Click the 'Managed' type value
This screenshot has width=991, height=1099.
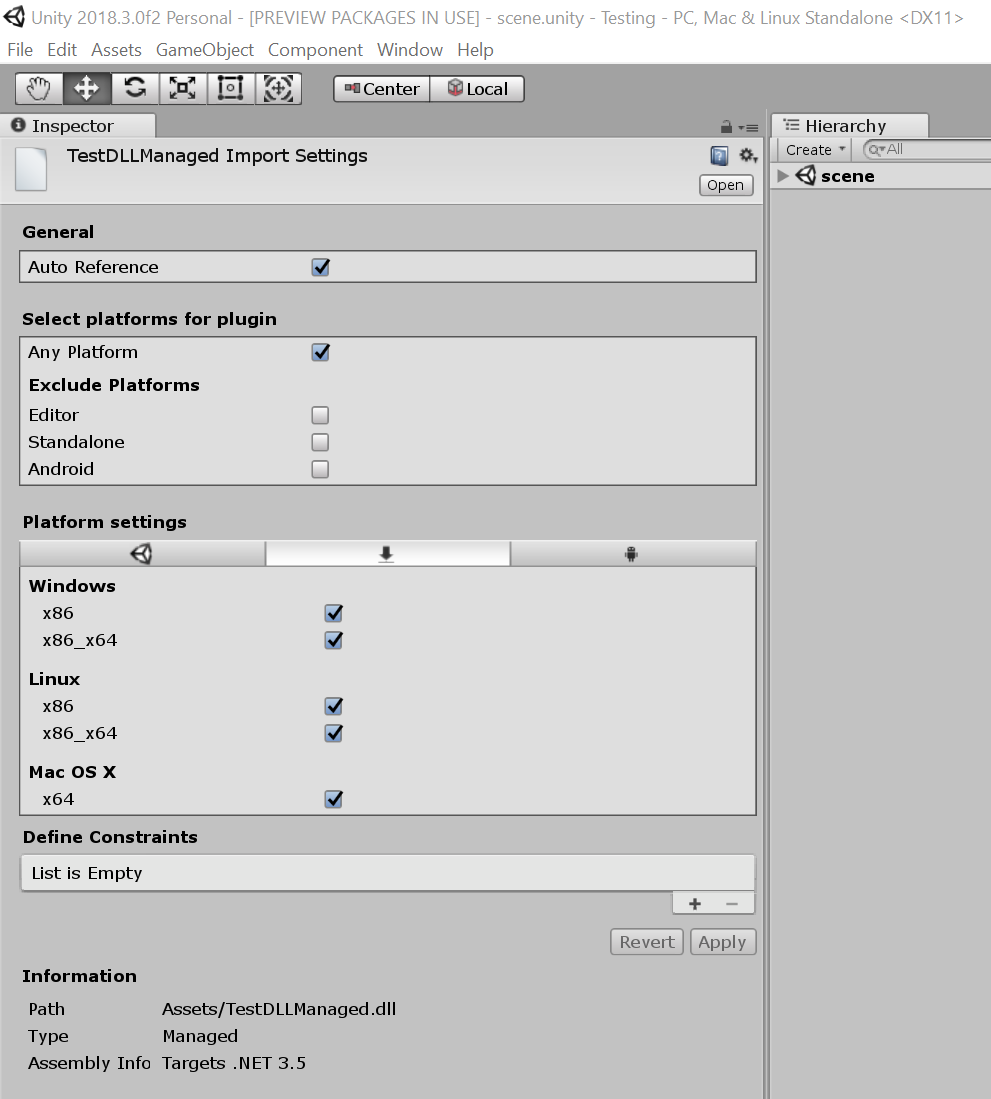[200, 1036]
